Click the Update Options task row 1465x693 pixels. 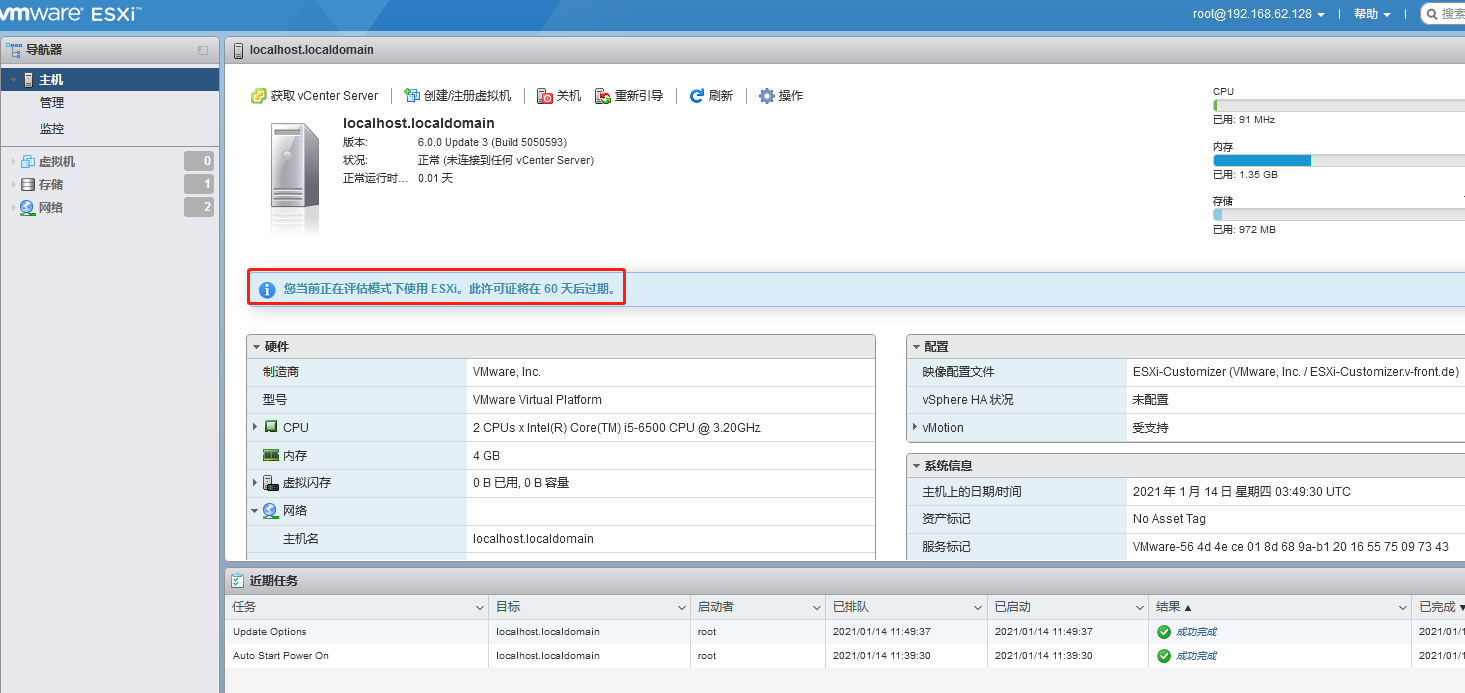[845, 632]
